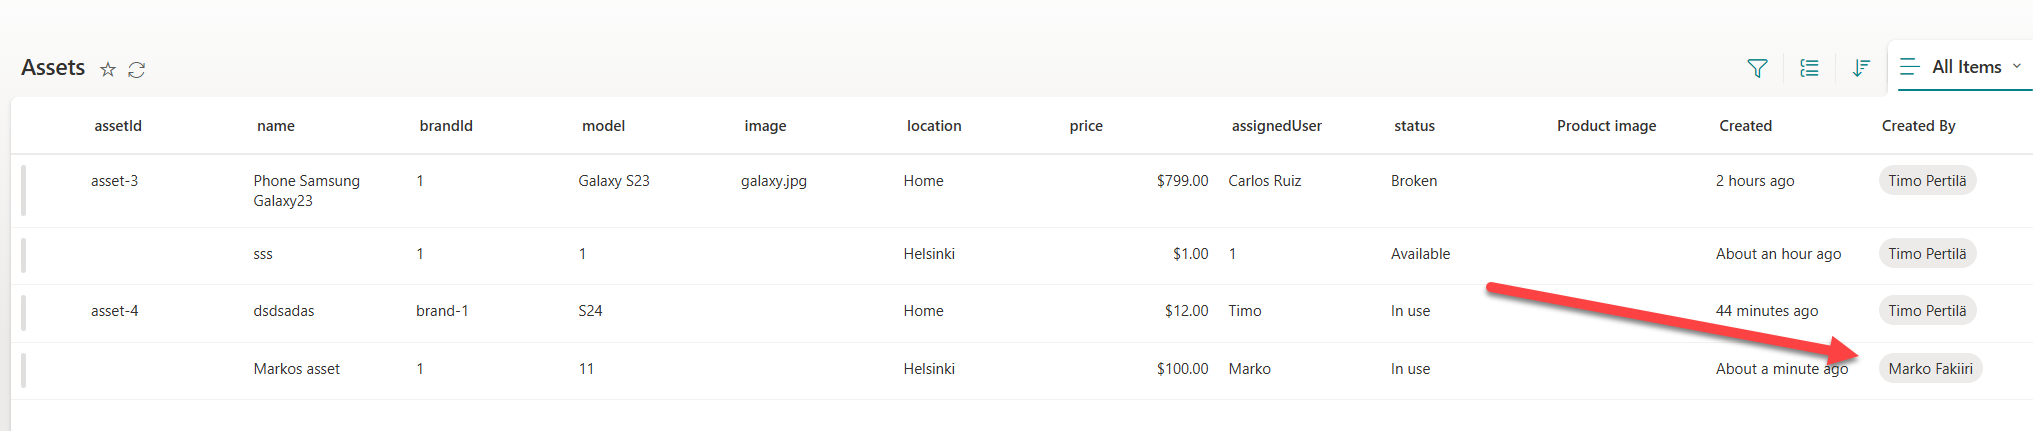Viewport: 2033px width, 431px height.
Task: Click the view lines icon beside All Items
Action: pyautogui.click(x=1910, y=67)
